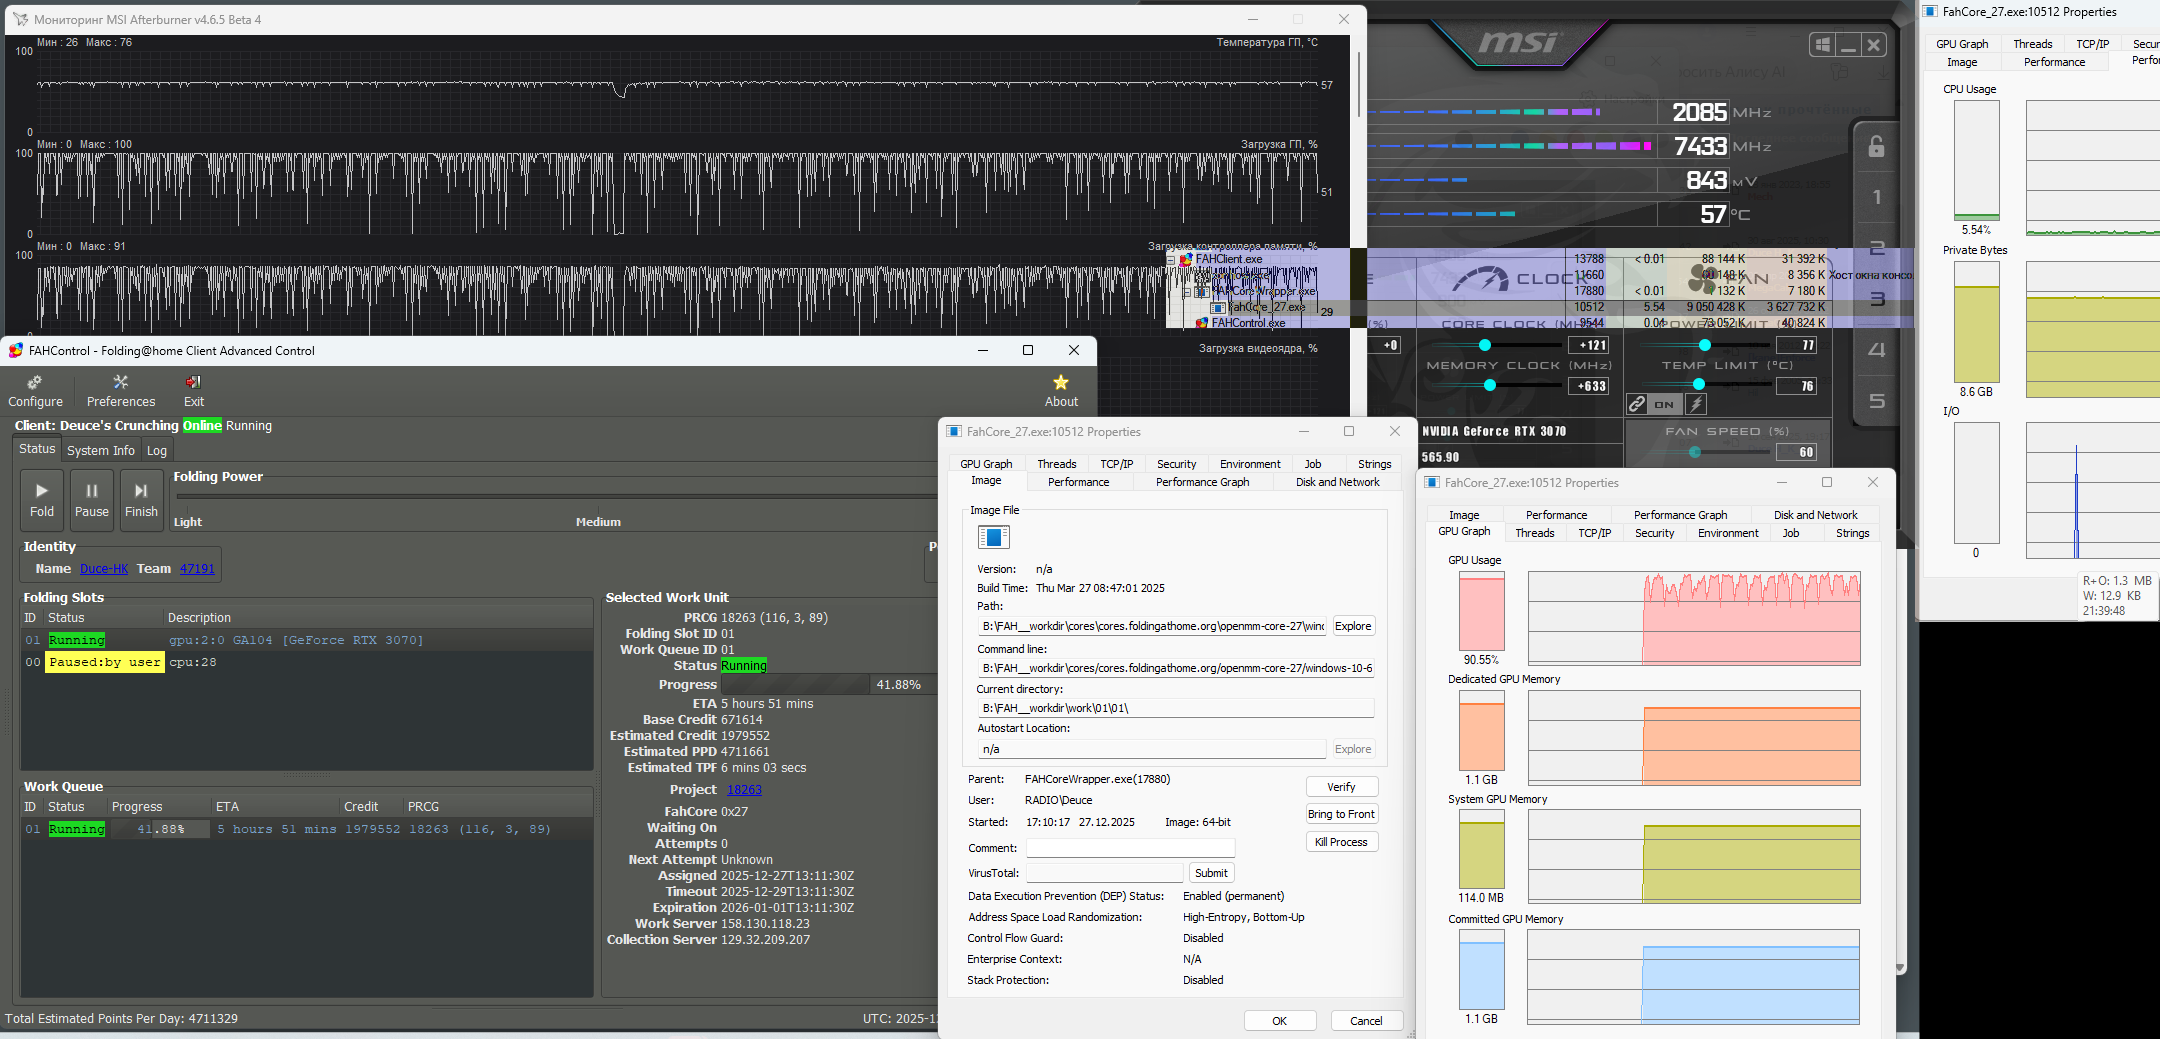
Task: Click Cancel in the Properties dialog
Action: [x=1366, y=1021]
